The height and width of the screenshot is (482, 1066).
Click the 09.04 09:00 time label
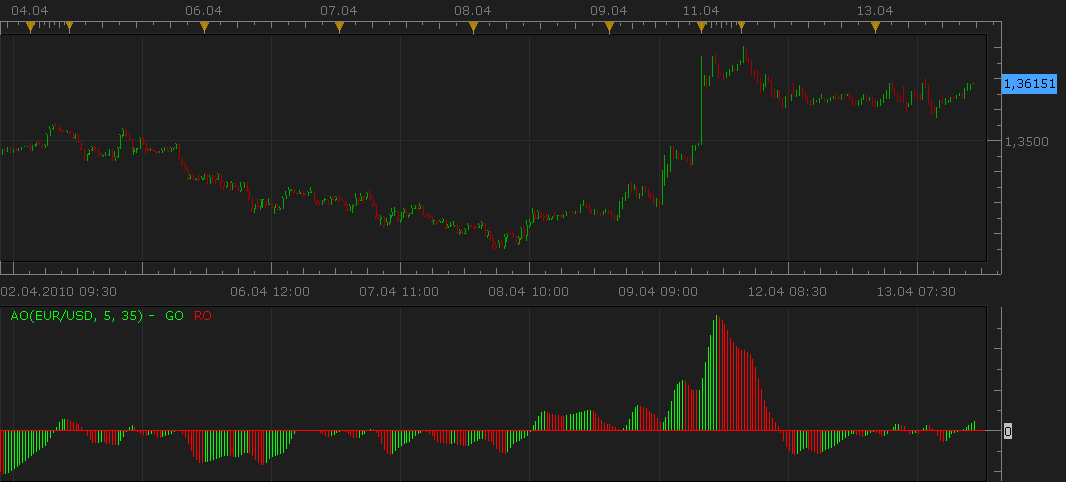pos(657,292)
